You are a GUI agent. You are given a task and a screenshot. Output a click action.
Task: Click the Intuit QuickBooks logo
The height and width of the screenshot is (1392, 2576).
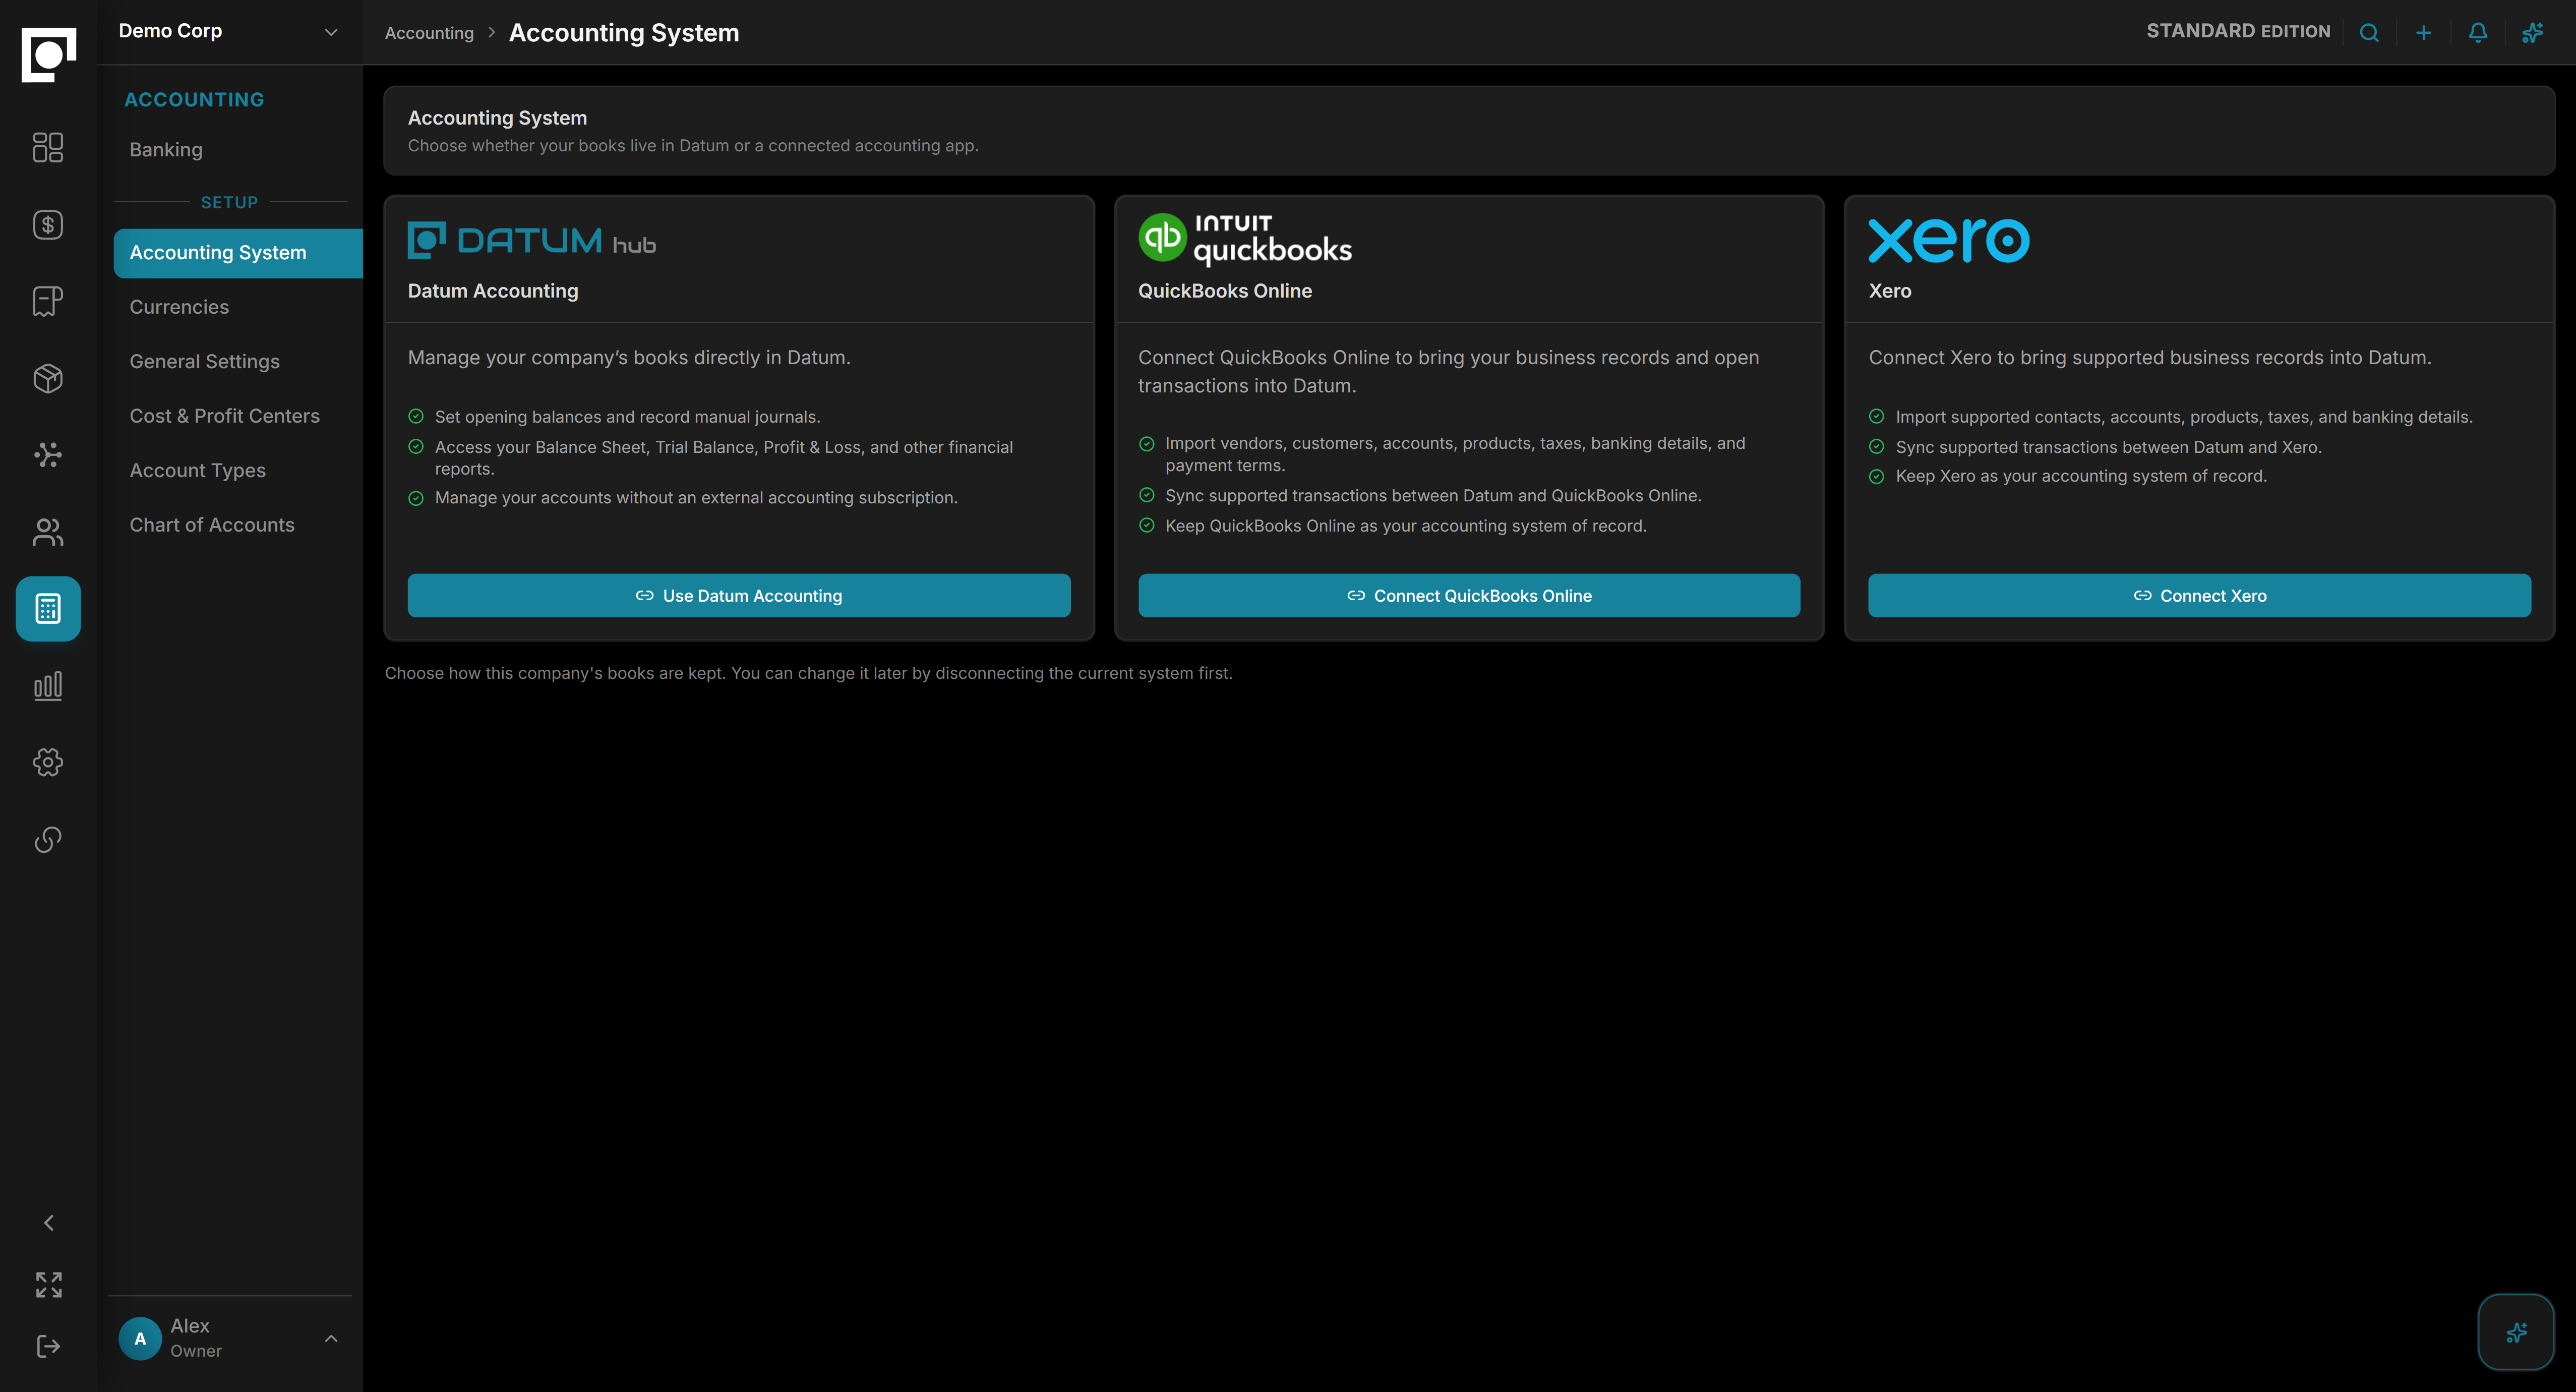1245,239
